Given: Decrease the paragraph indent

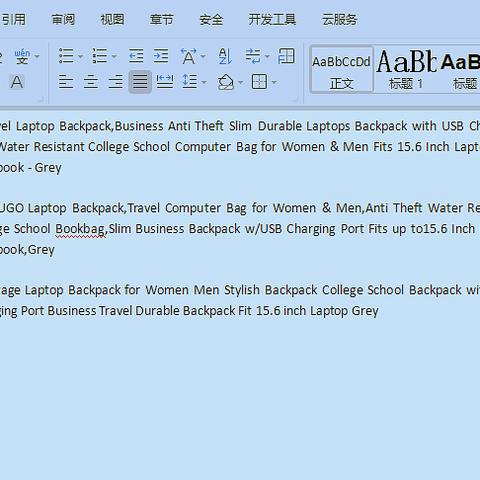Looking at the screenshot, I should 136,56.
